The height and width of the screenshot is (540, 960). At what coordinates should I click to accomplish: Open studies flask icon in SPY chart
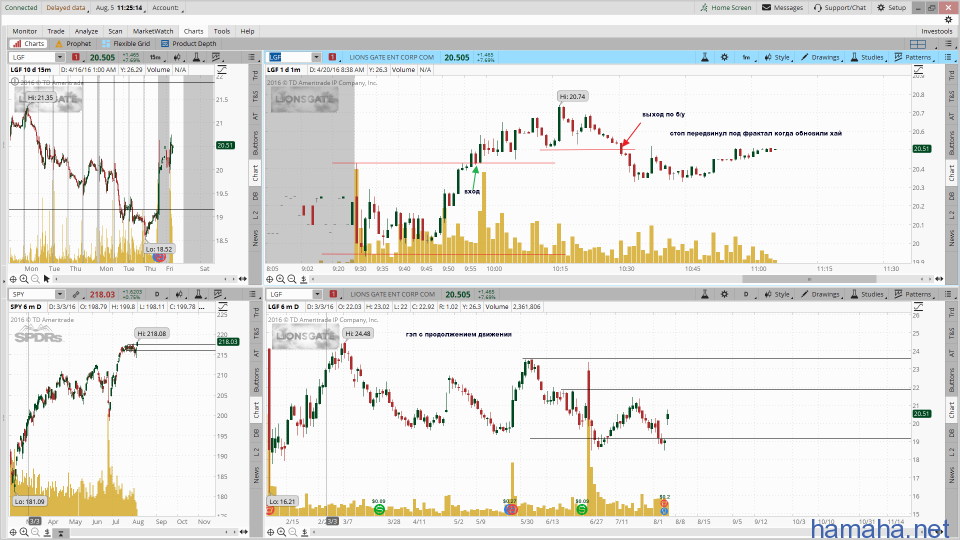coord(198,294)
